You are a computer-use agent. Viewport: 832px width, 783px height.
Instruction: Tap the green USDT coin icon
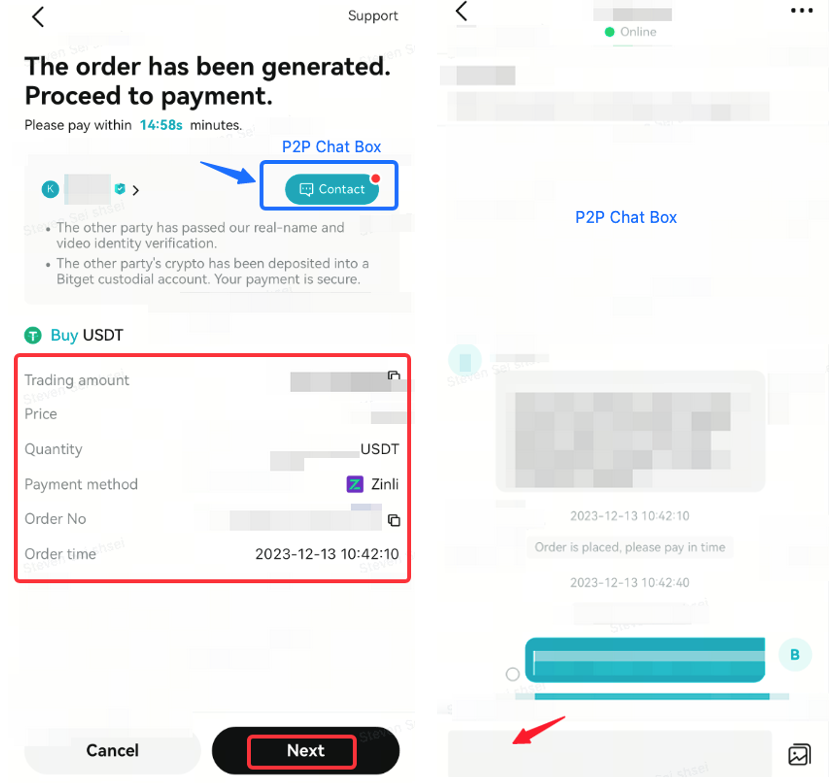coord(33,335)
